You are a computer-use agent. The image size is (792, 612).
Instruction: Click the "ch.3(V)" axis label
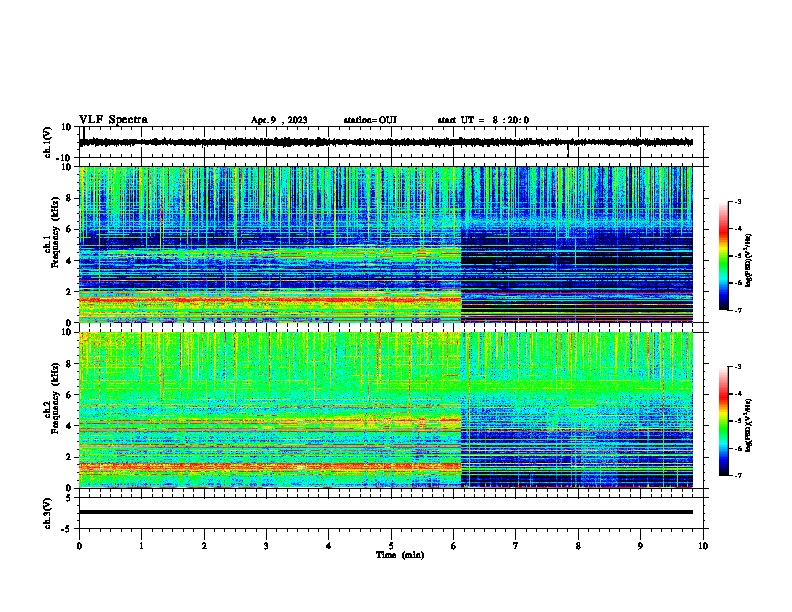[48, 514]
